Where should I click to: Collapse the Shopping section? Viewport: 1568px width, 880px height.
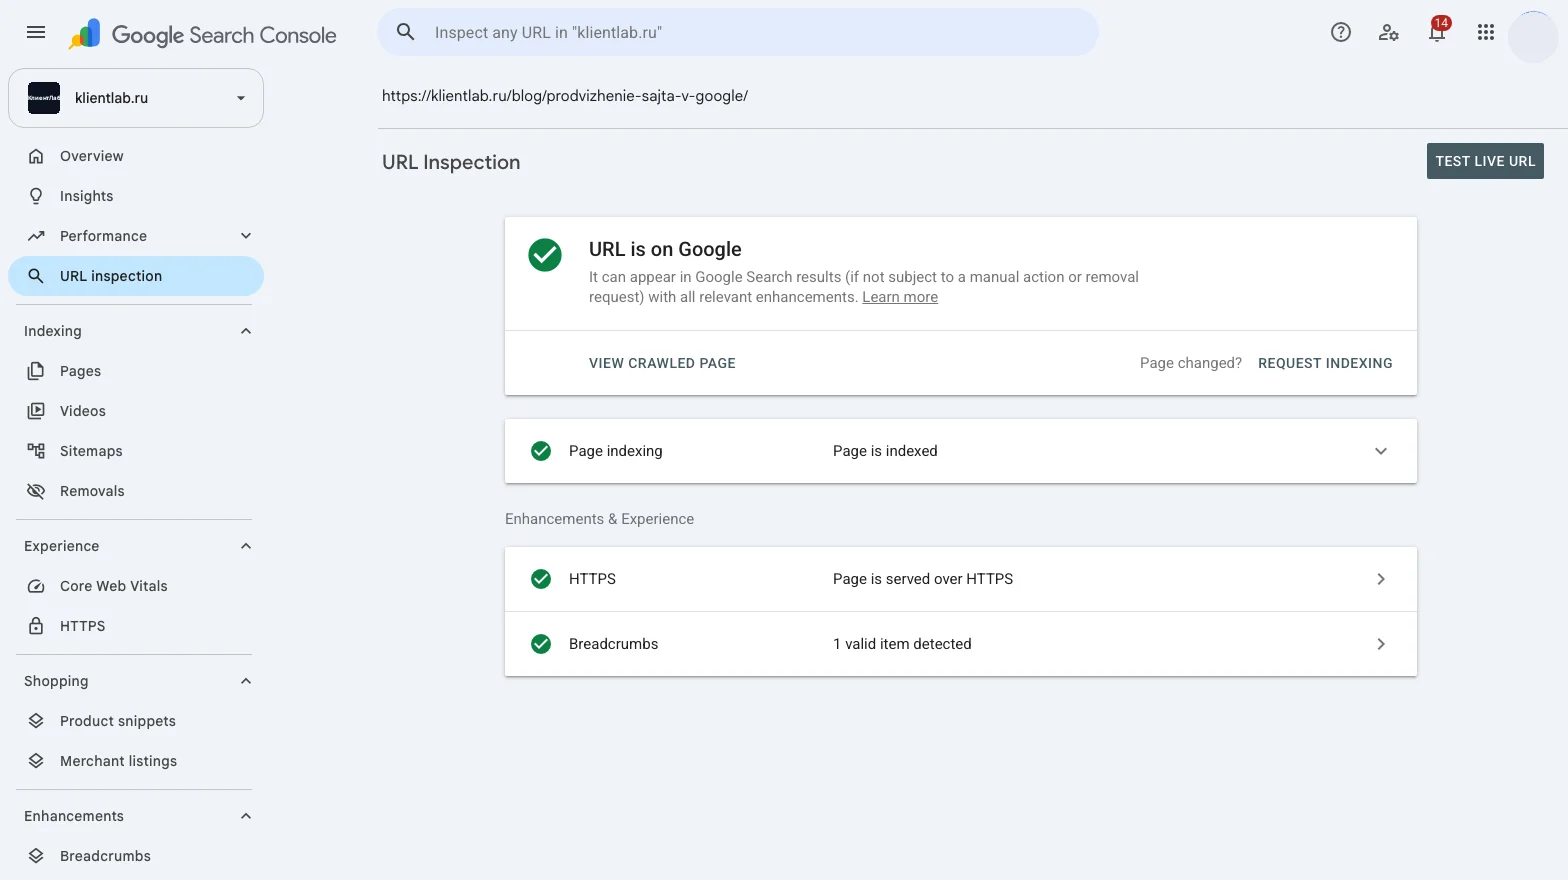point(246,681)
